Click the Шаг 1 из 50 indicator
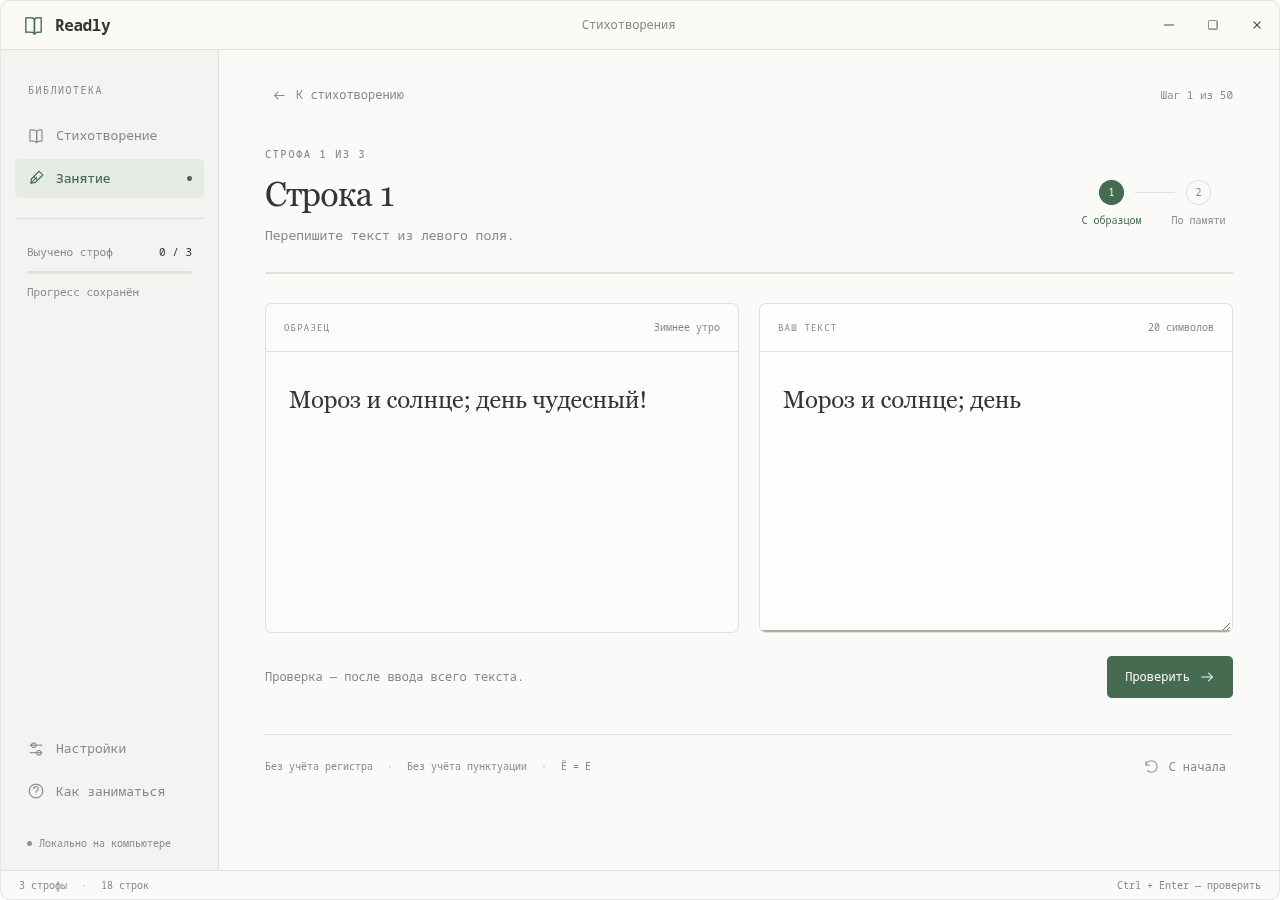This screenshot has width=1280, height=900. click(x=1197, y=96)
